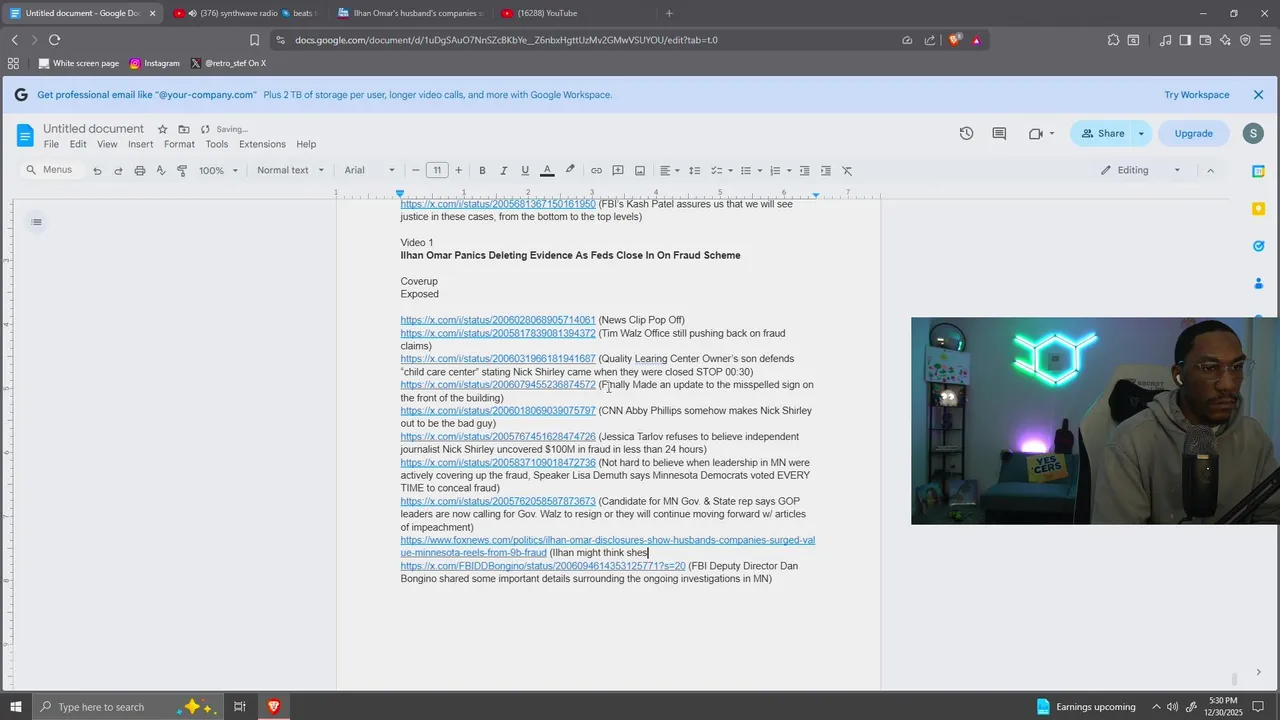
Task: Open the Insert menu
Action: point(141,145)
